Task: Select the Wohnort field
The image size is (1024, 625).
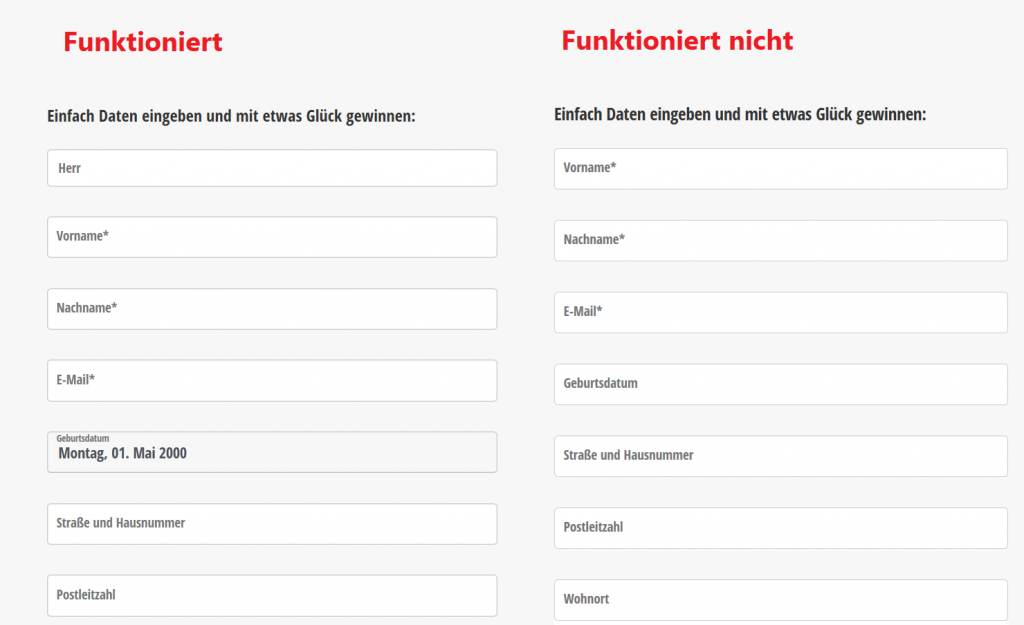Action: pyautogui.click(x=780, y=600)
